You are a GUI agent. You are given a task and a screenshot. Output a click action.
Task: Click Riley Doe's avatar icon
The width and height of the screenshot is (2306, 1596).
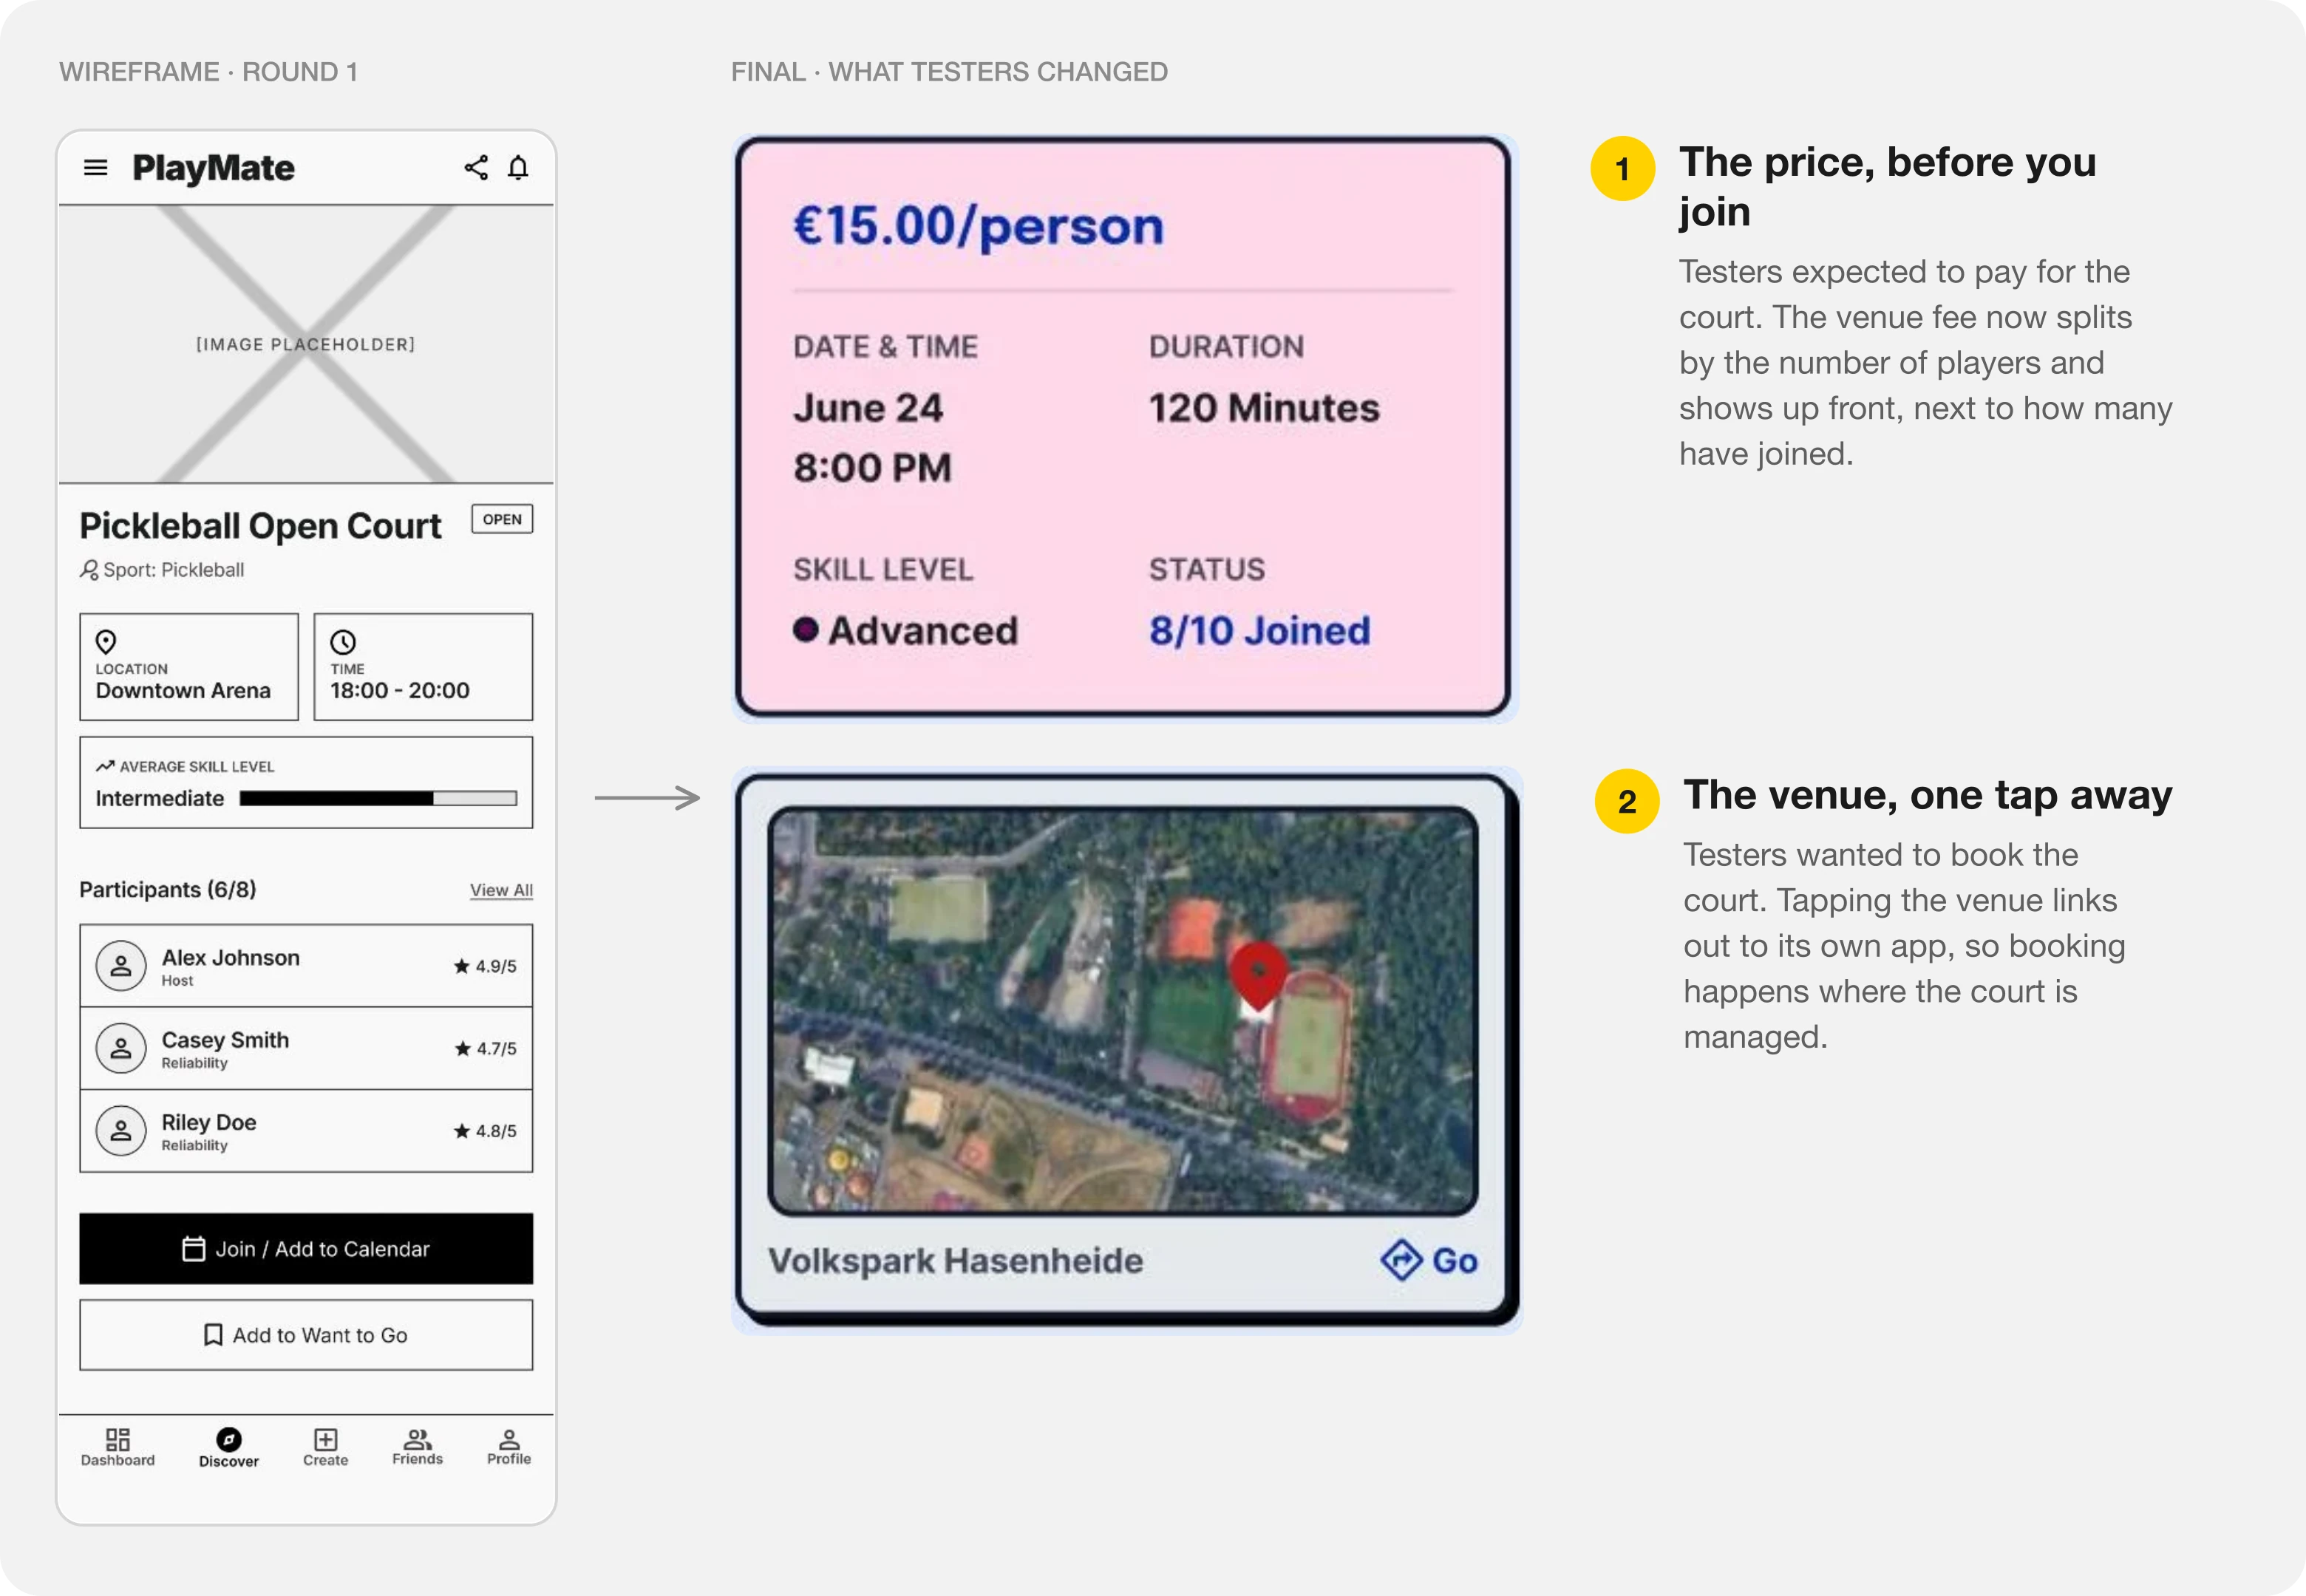[x=121, y=1131]
